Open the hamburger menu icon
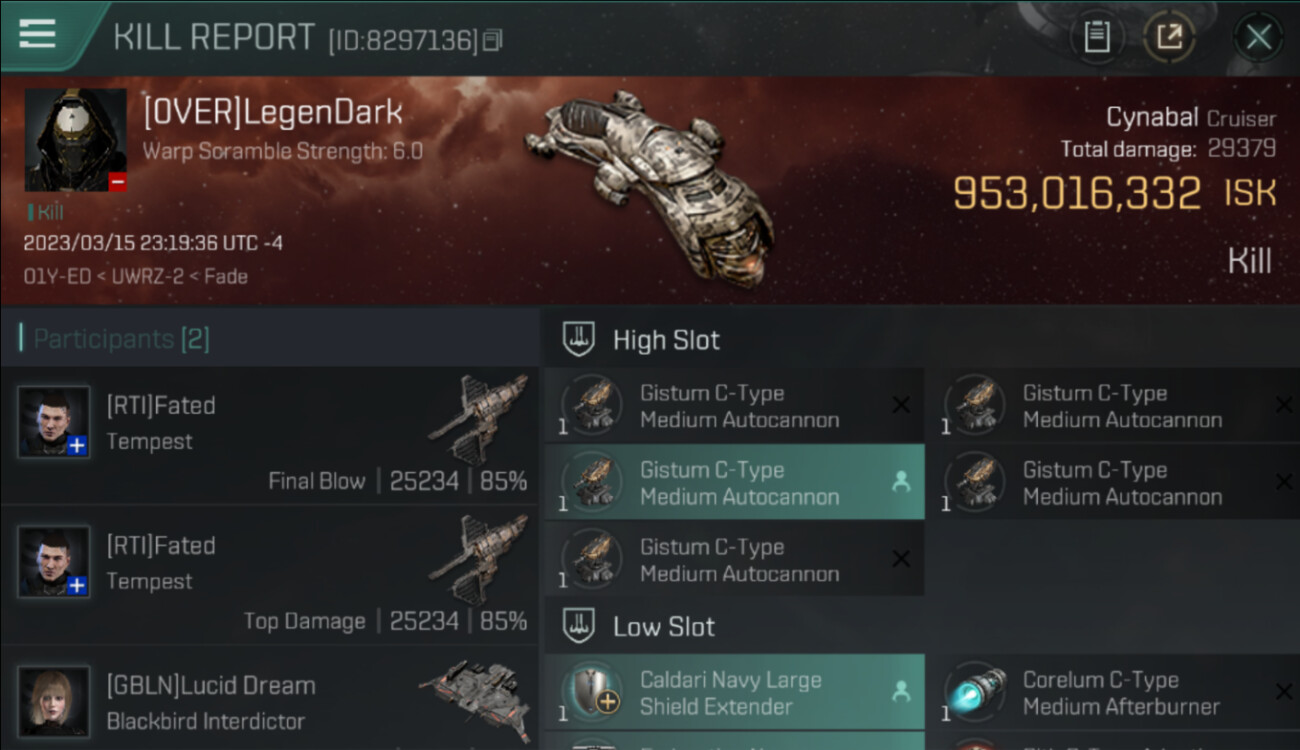This screenshot has height=750, width=1300. [x=37, y=34]
